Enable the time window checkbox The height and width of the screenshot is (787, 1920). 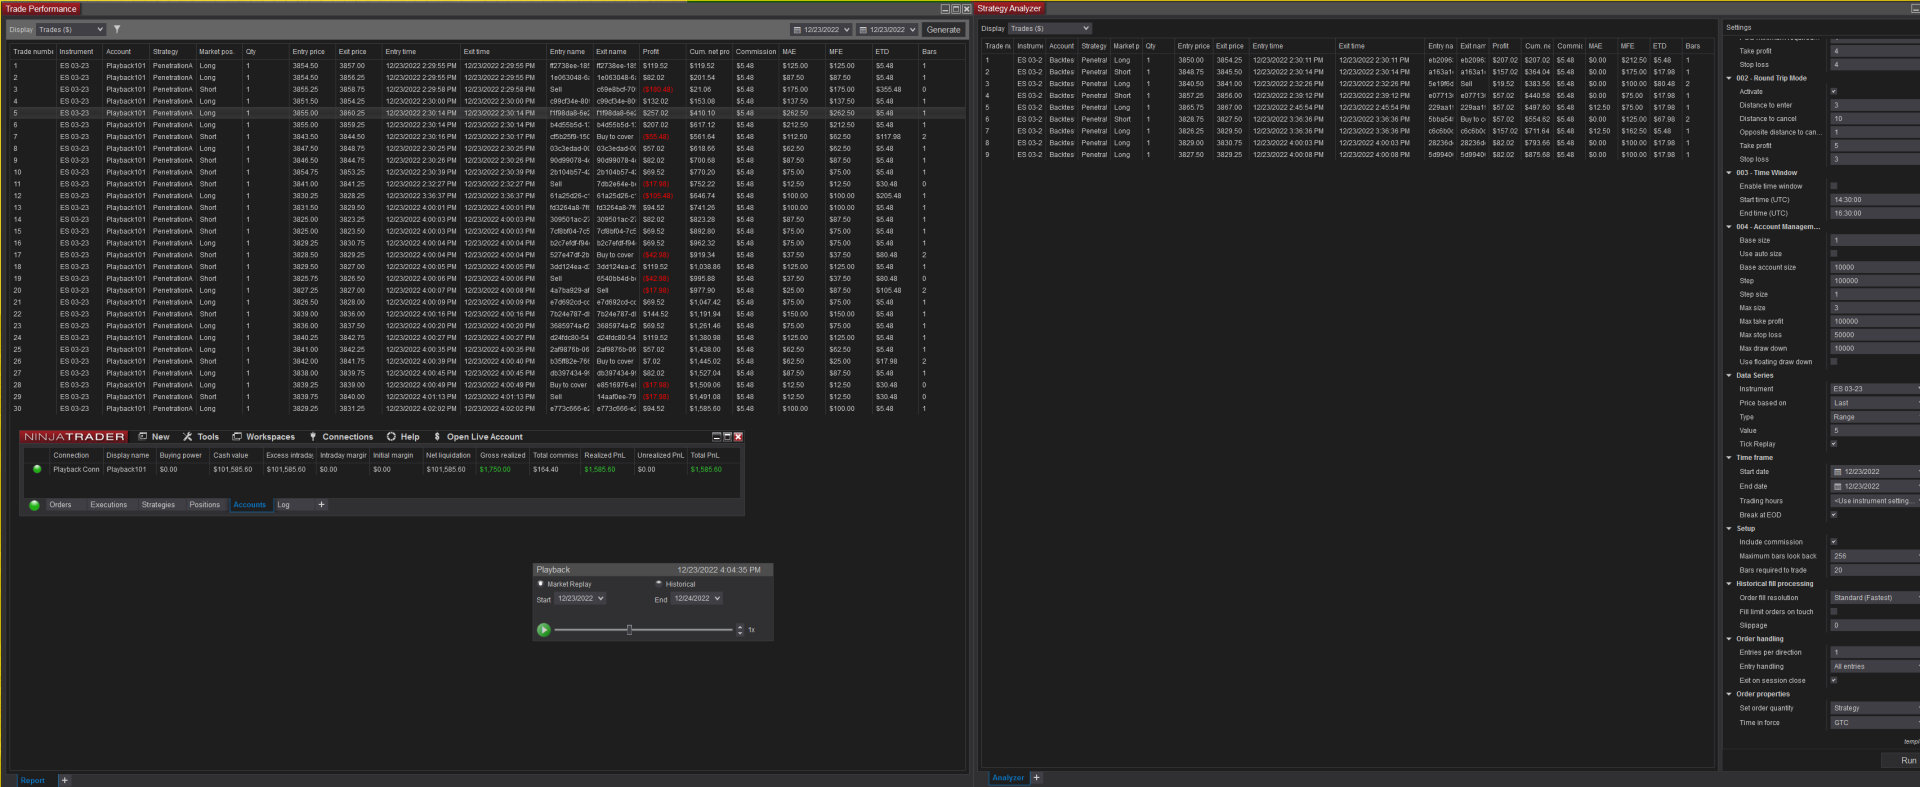click(1834, 186)
